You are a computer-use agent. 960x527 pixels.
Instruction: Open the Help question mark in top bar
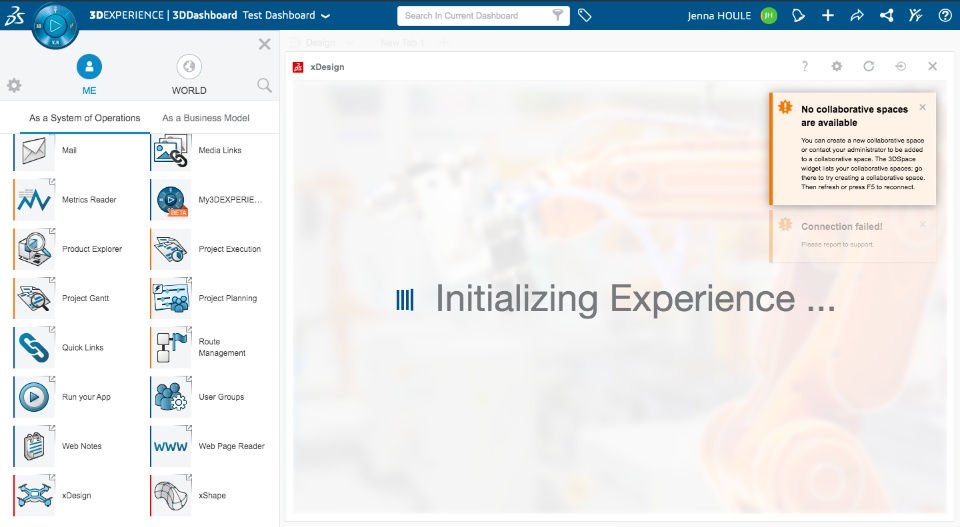pos(945,15)
